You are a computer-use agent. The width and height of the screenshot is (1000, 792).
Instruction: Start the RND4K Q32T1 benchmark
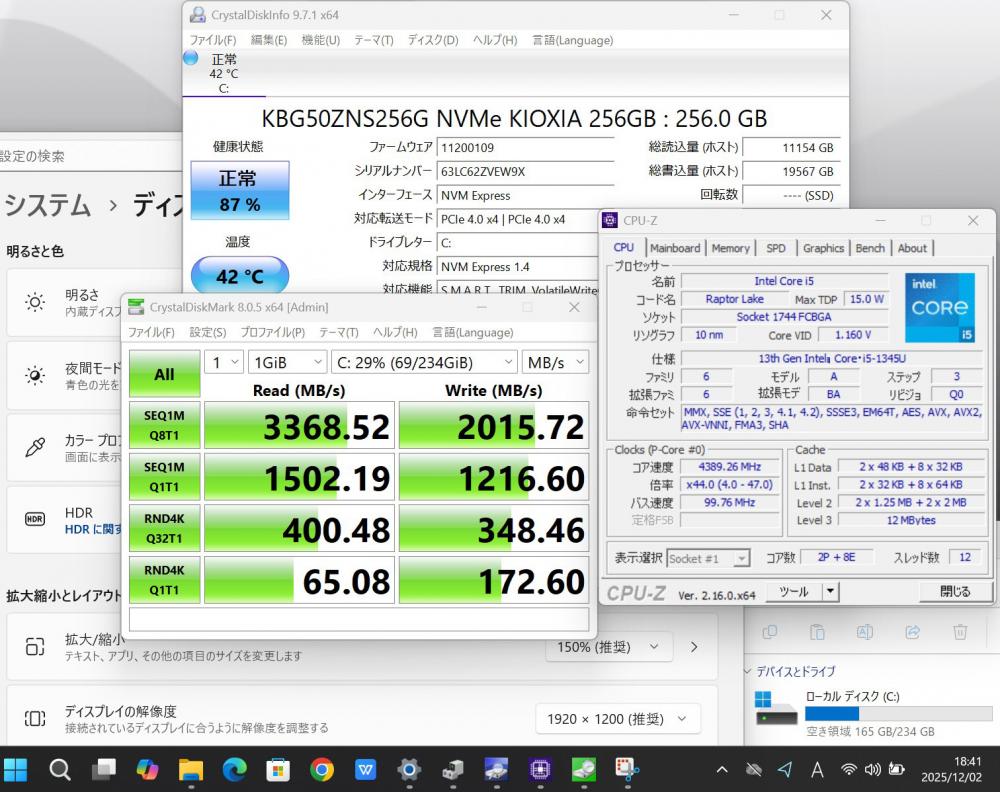pos(164,529)
